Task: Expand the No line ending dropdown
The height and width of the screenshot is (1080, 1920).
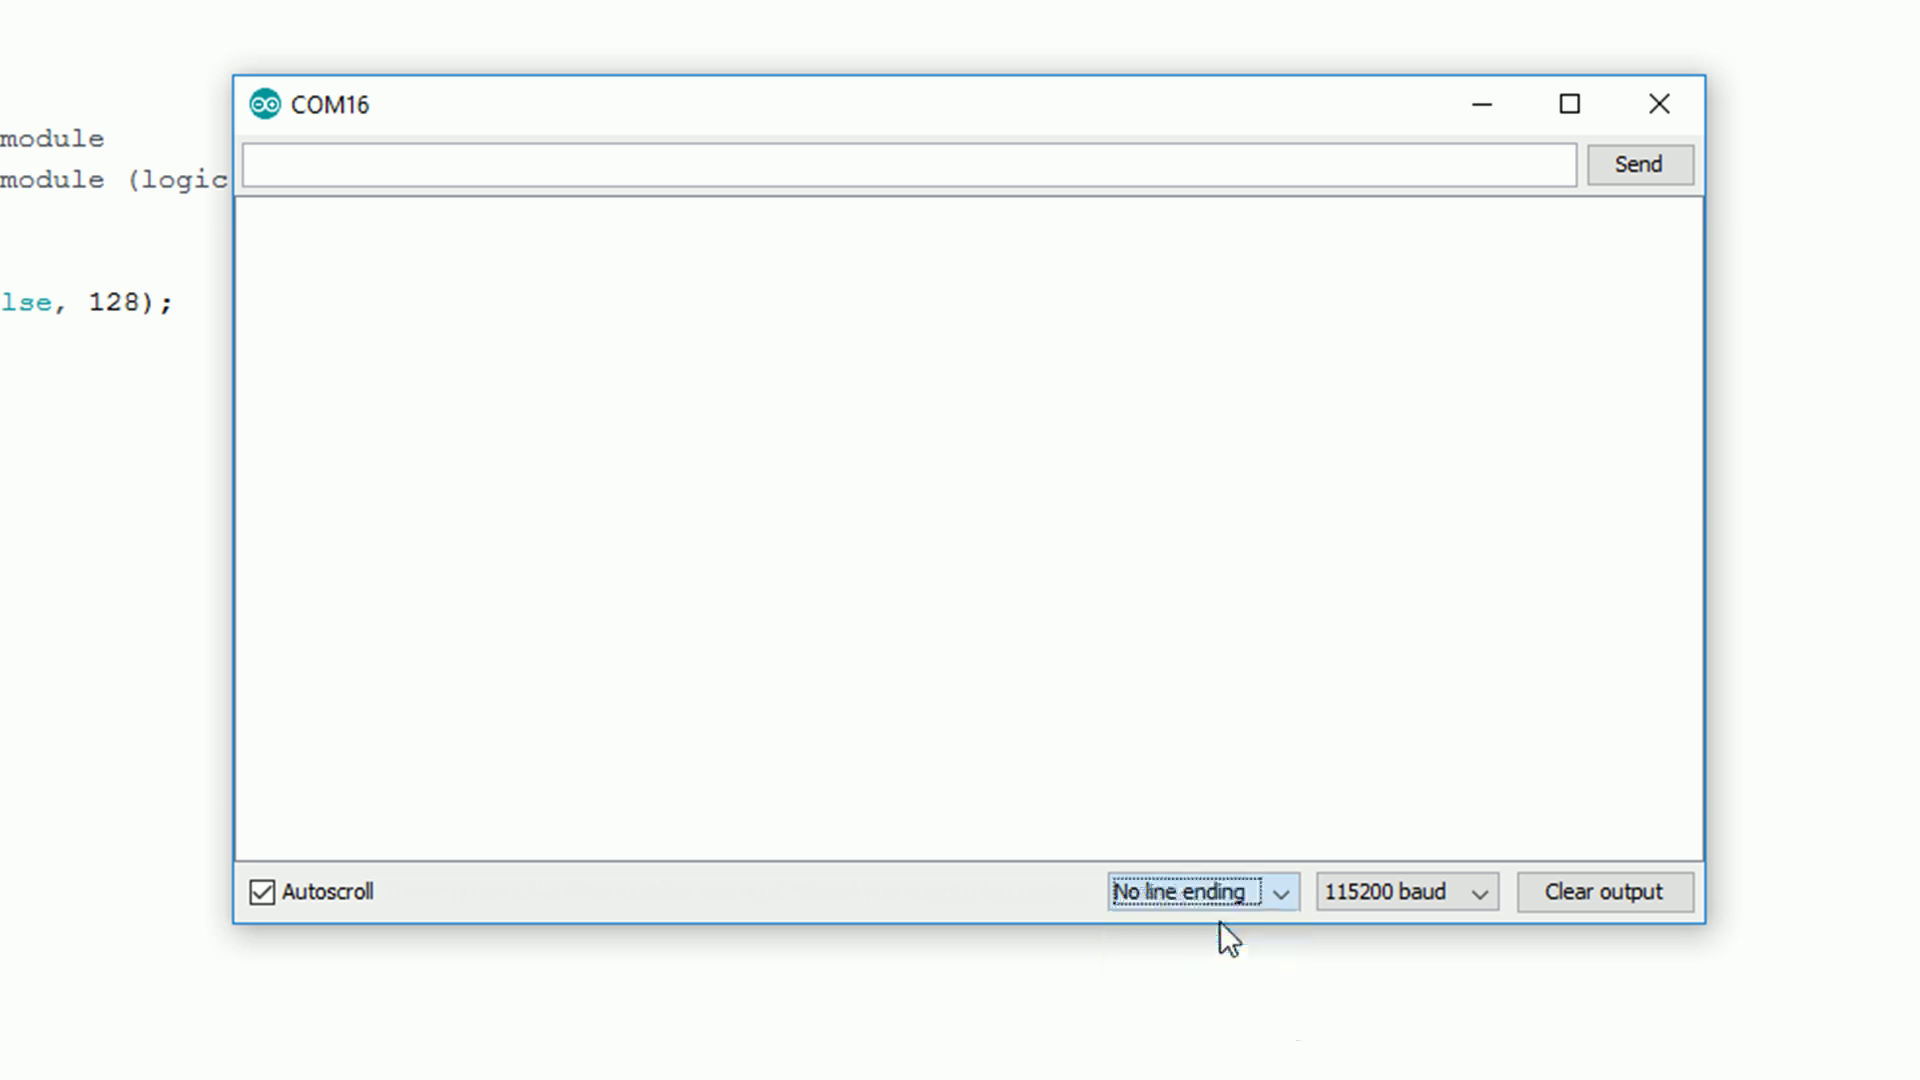Action: pyautogui.click(x=1278, y=891)
